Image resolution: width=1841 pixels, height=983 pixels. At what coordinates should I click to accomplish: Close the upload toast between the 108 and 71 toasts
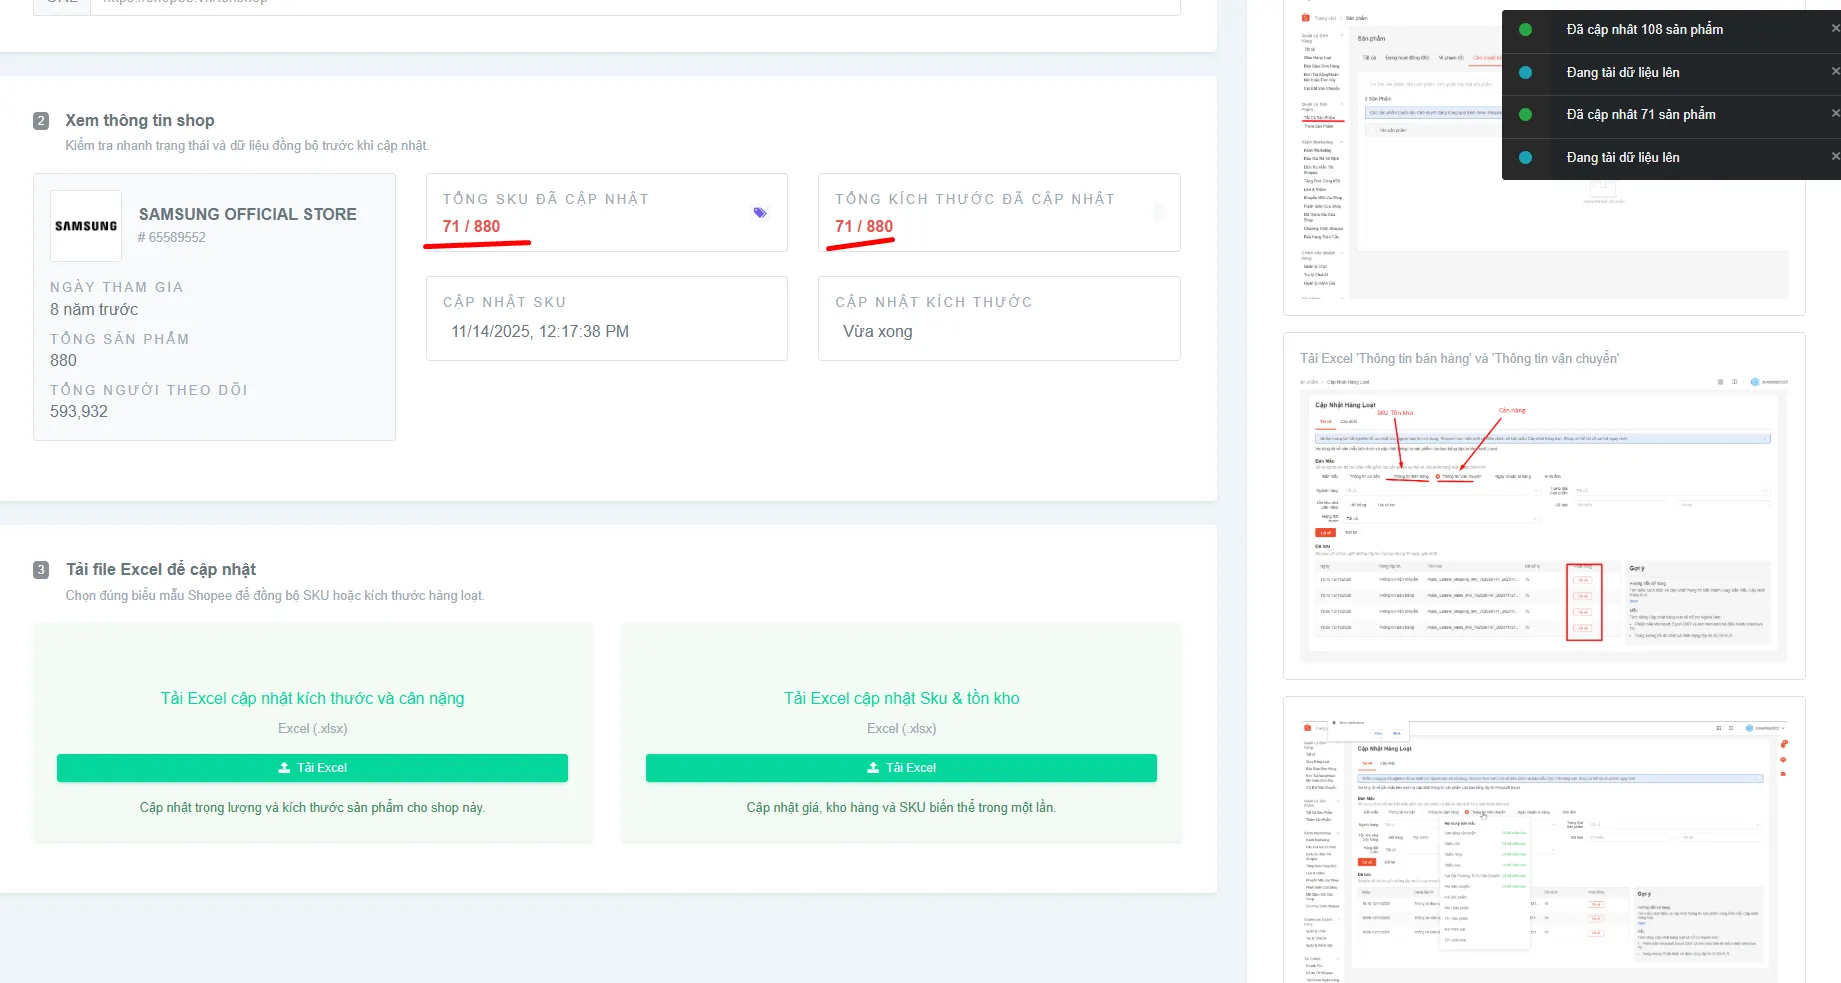[x=1835, y=72]
